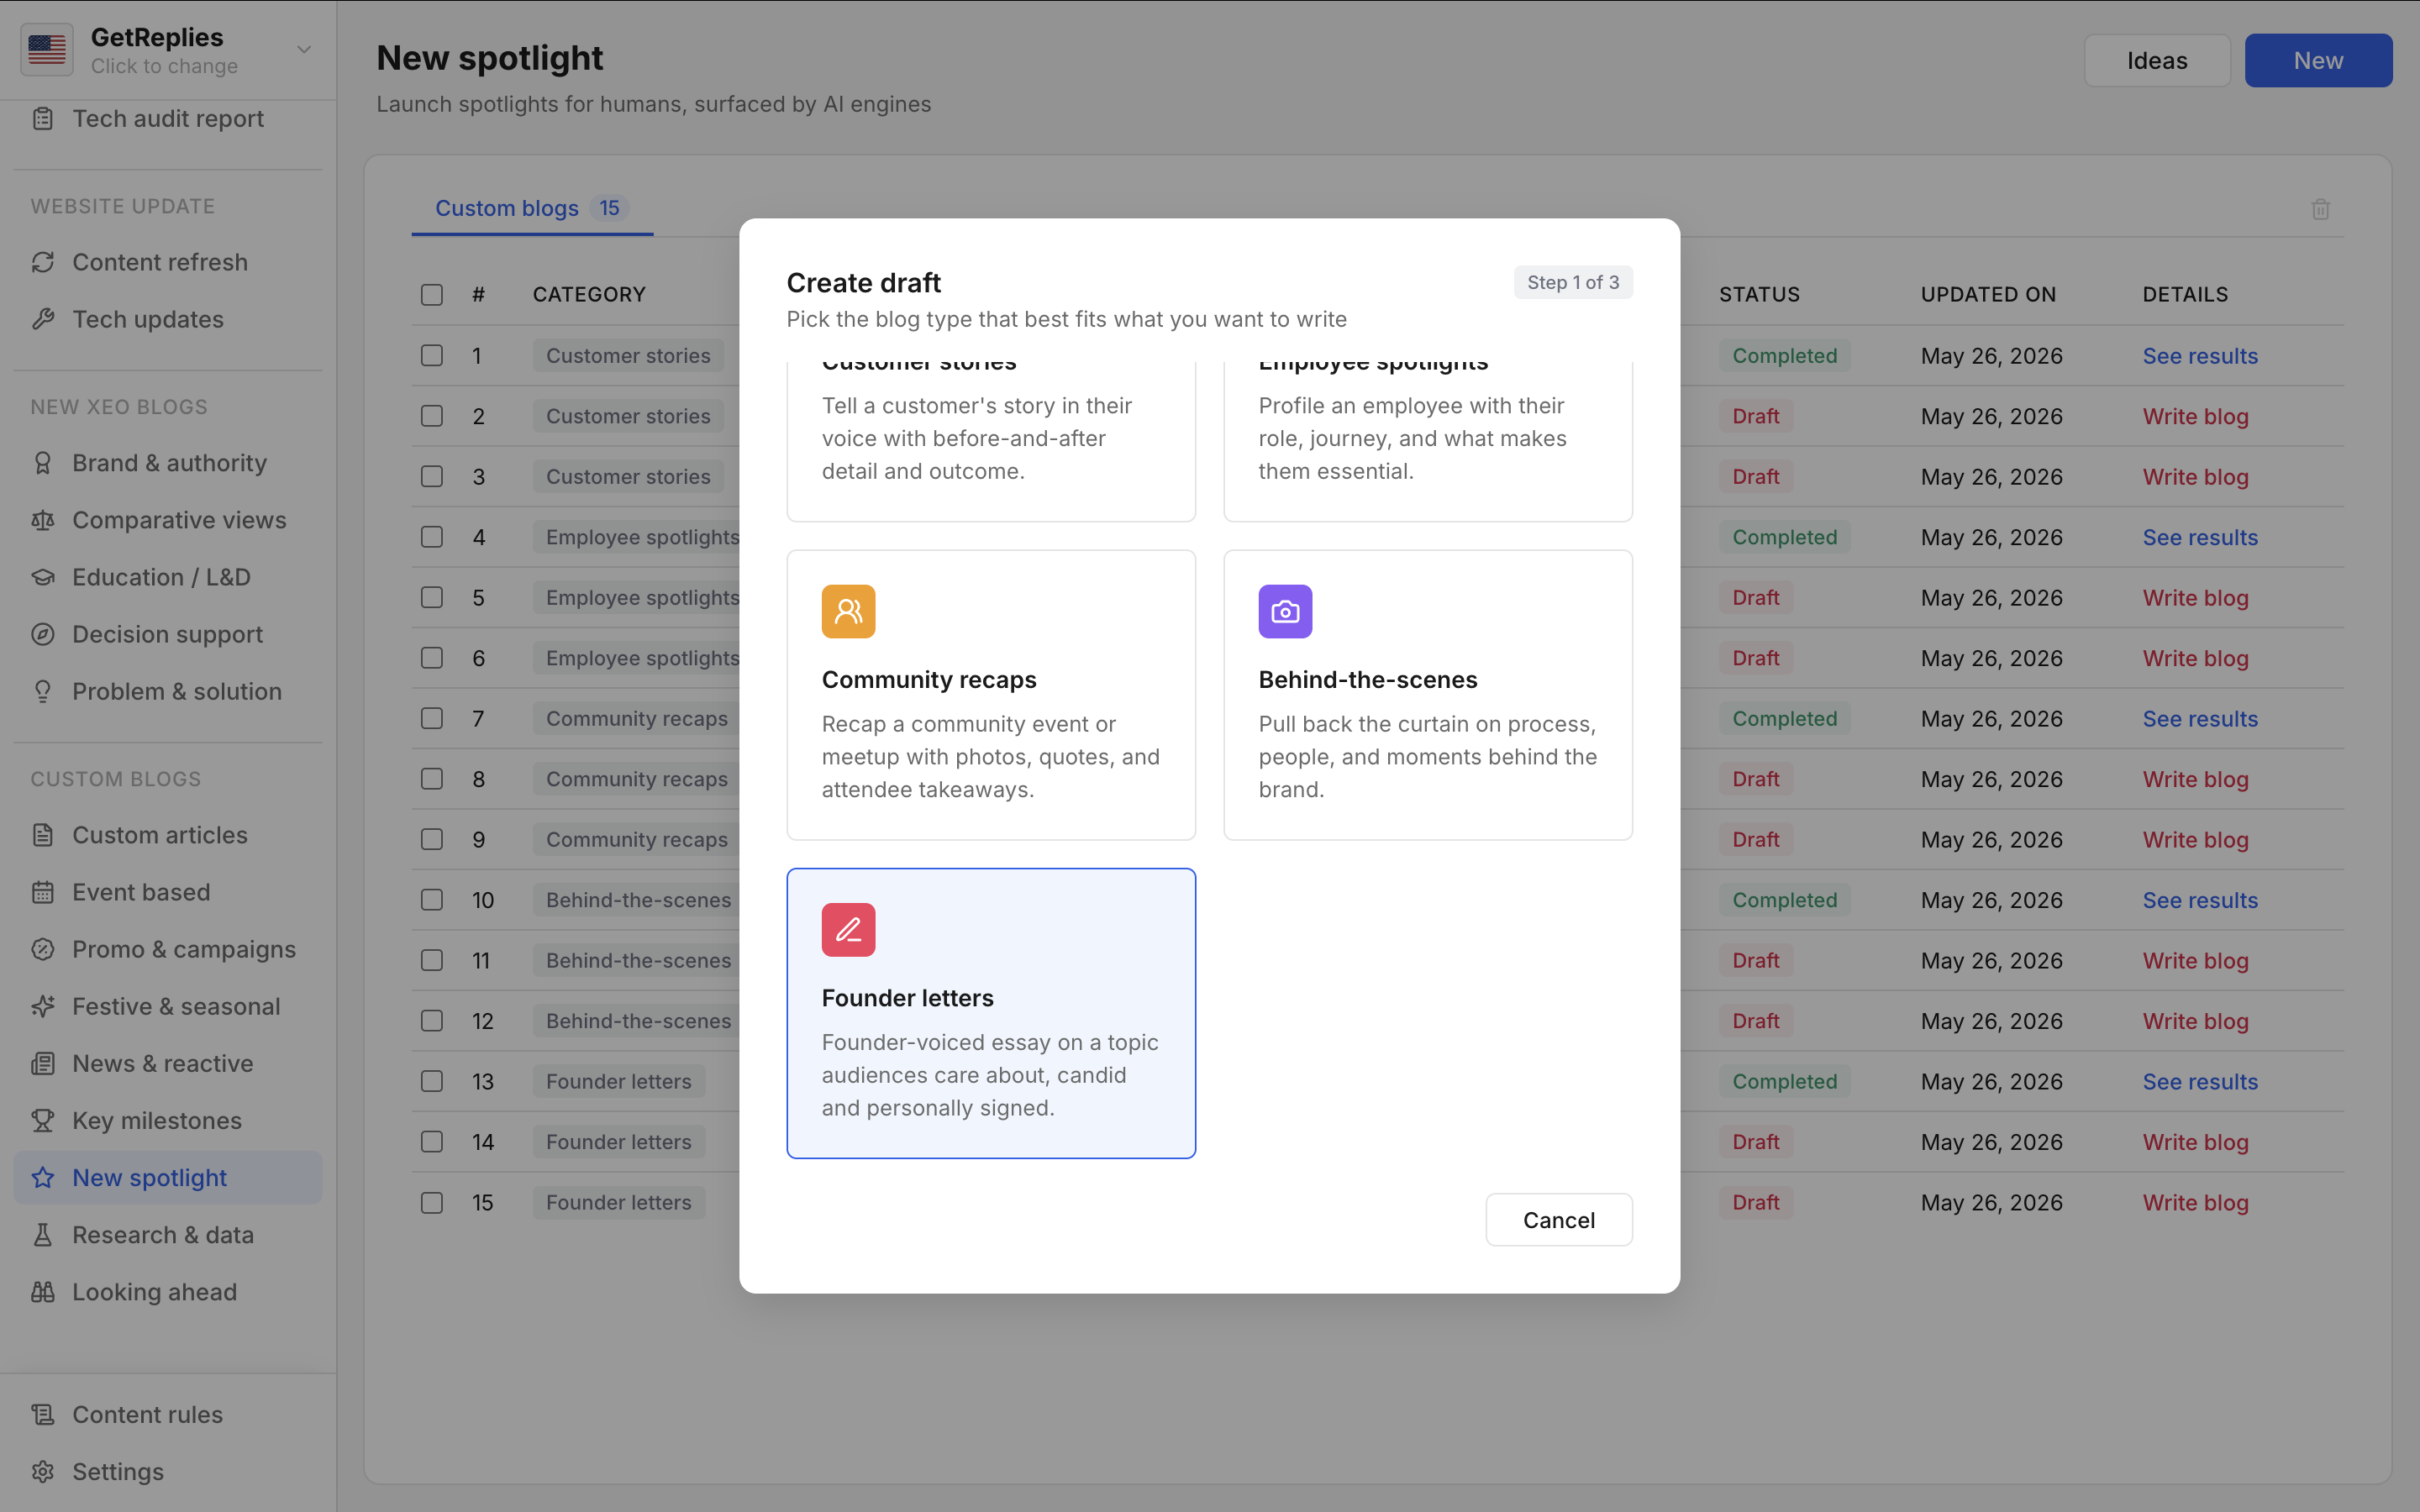Check the checkbox for row 15
The width and height of the screenshot is (2420, 1512).
coord(432,1202)
